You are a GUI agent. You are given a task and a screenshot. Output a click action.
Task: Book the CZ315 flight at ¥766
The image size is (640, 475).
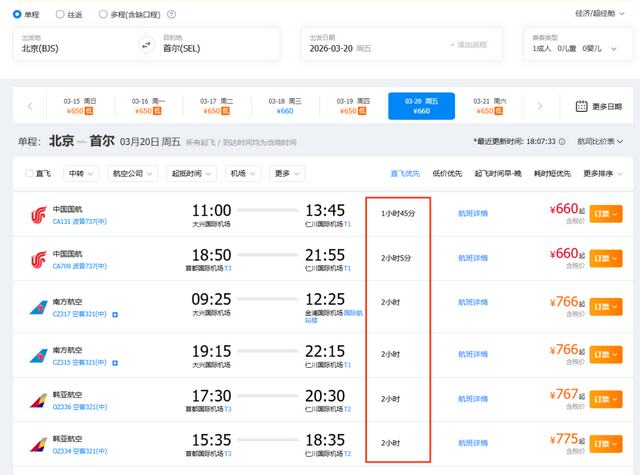pyautogui.click(x=606, y=355)
